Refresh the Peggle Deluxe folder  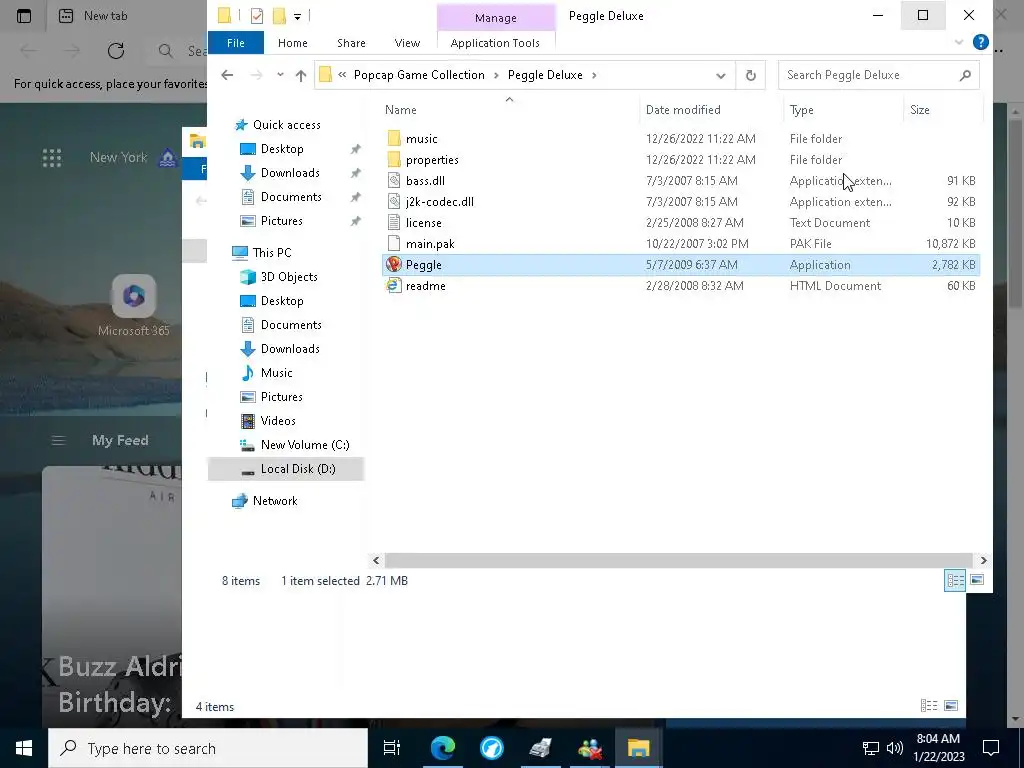coord(751,75)
